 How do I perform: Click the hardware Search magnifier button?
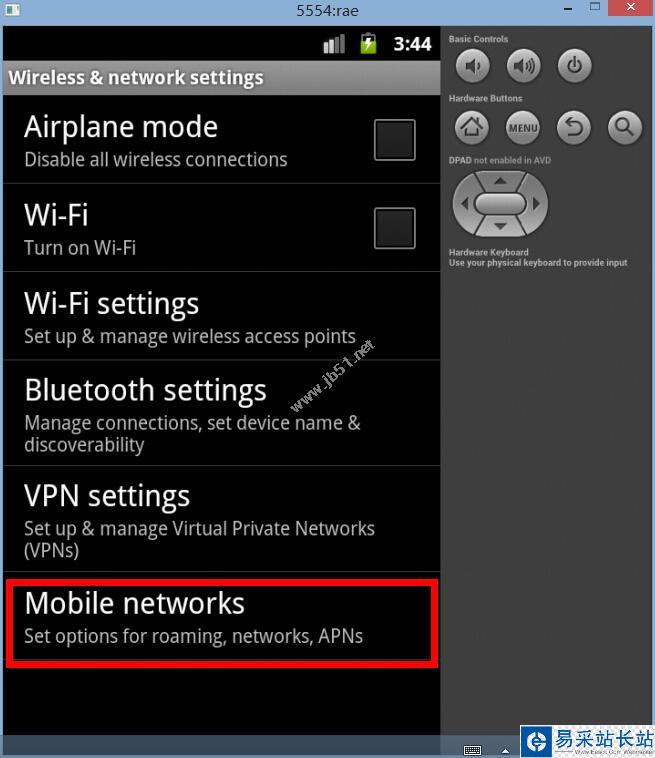tap(625, 128)
